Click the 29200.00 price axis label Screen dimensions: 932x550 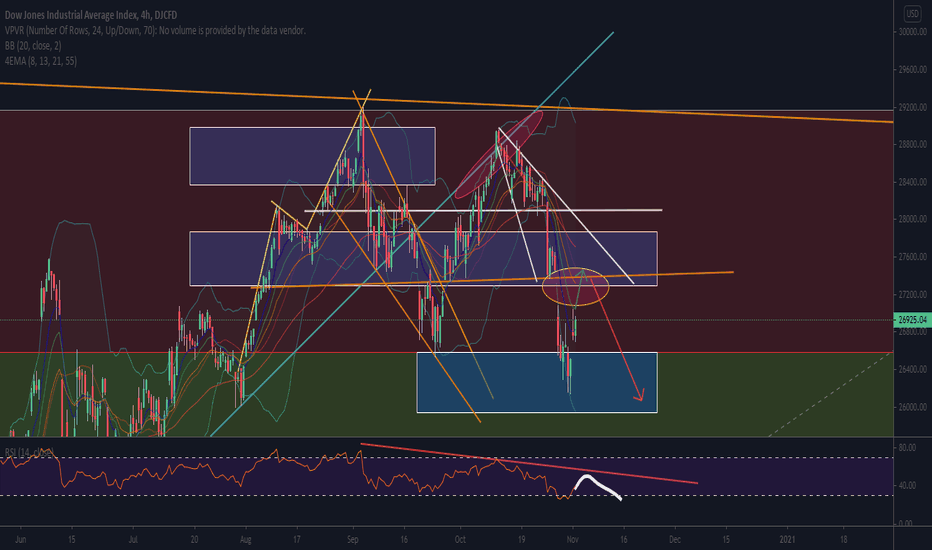point(912,108)
